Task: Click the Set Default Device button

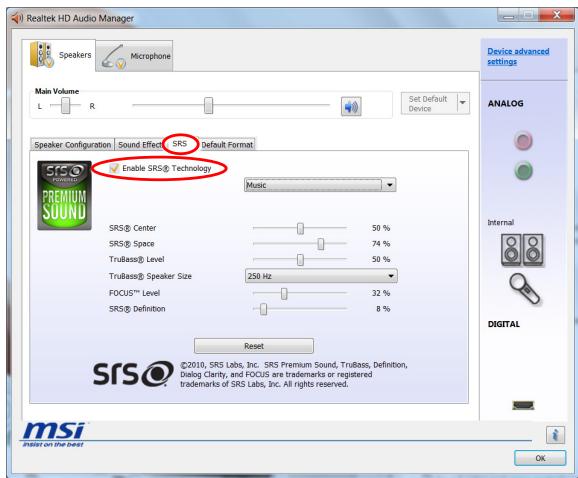Action: point(429,103)
